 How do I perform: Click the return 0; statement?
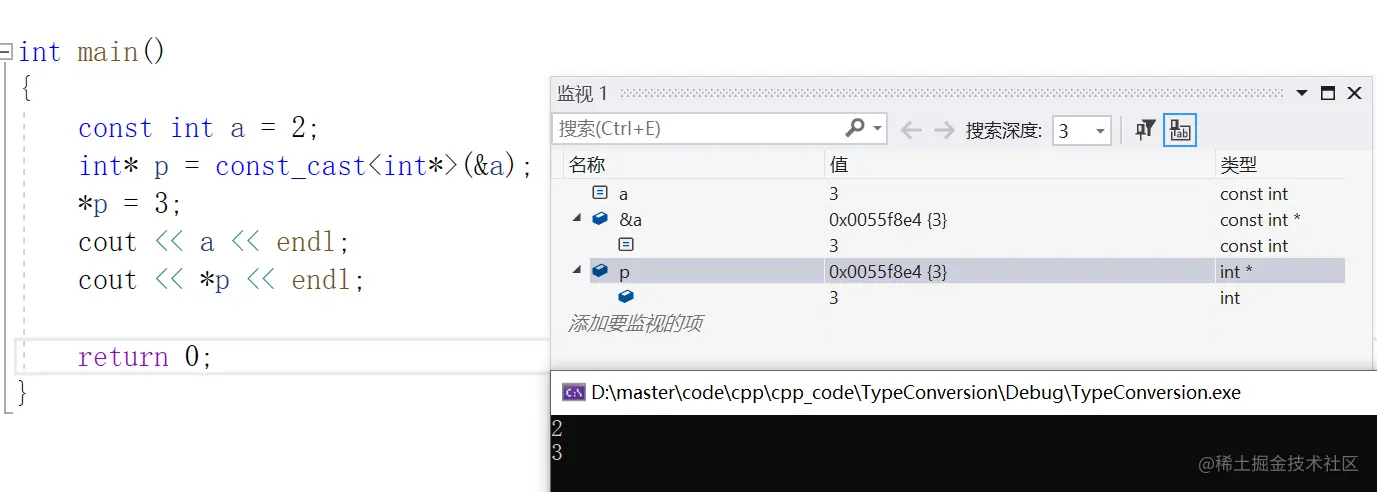point(145,357)
